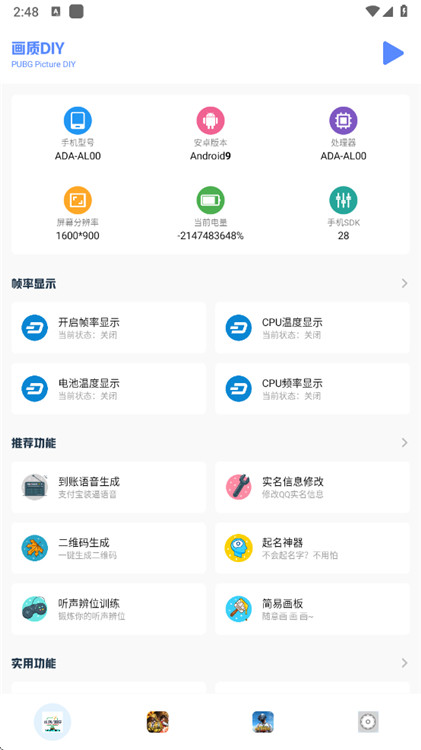
Task: Tap the orange screen resolution icon
Action: 78,200
